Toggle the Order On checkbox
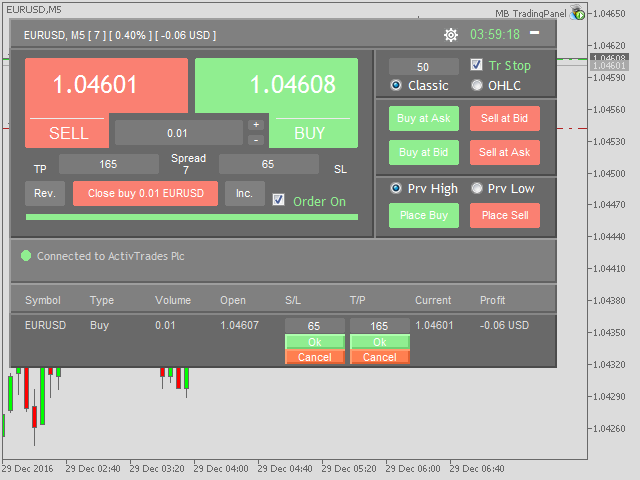640x480 pixels. click(x=278, y=200)
